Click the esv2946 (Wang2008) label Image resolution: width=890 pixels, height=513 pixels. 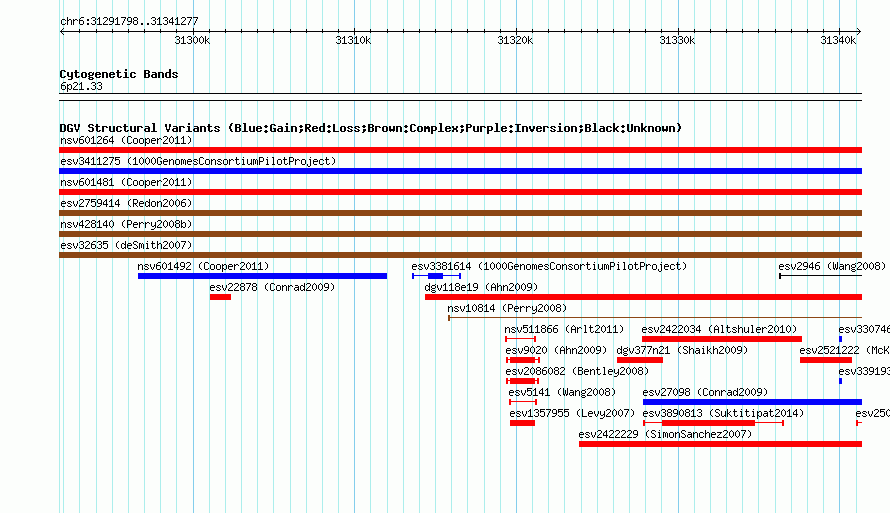[x=832, y=266]
